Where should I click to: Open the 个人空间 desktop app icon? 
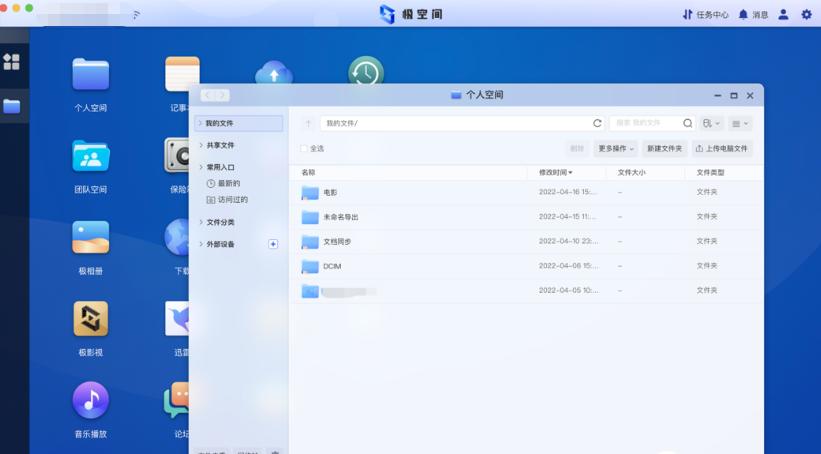point(91,75)
